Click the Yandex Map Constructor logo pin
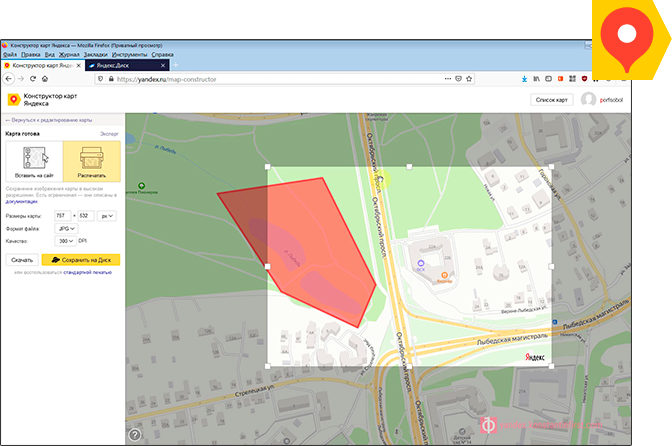 tap(14, 100)
